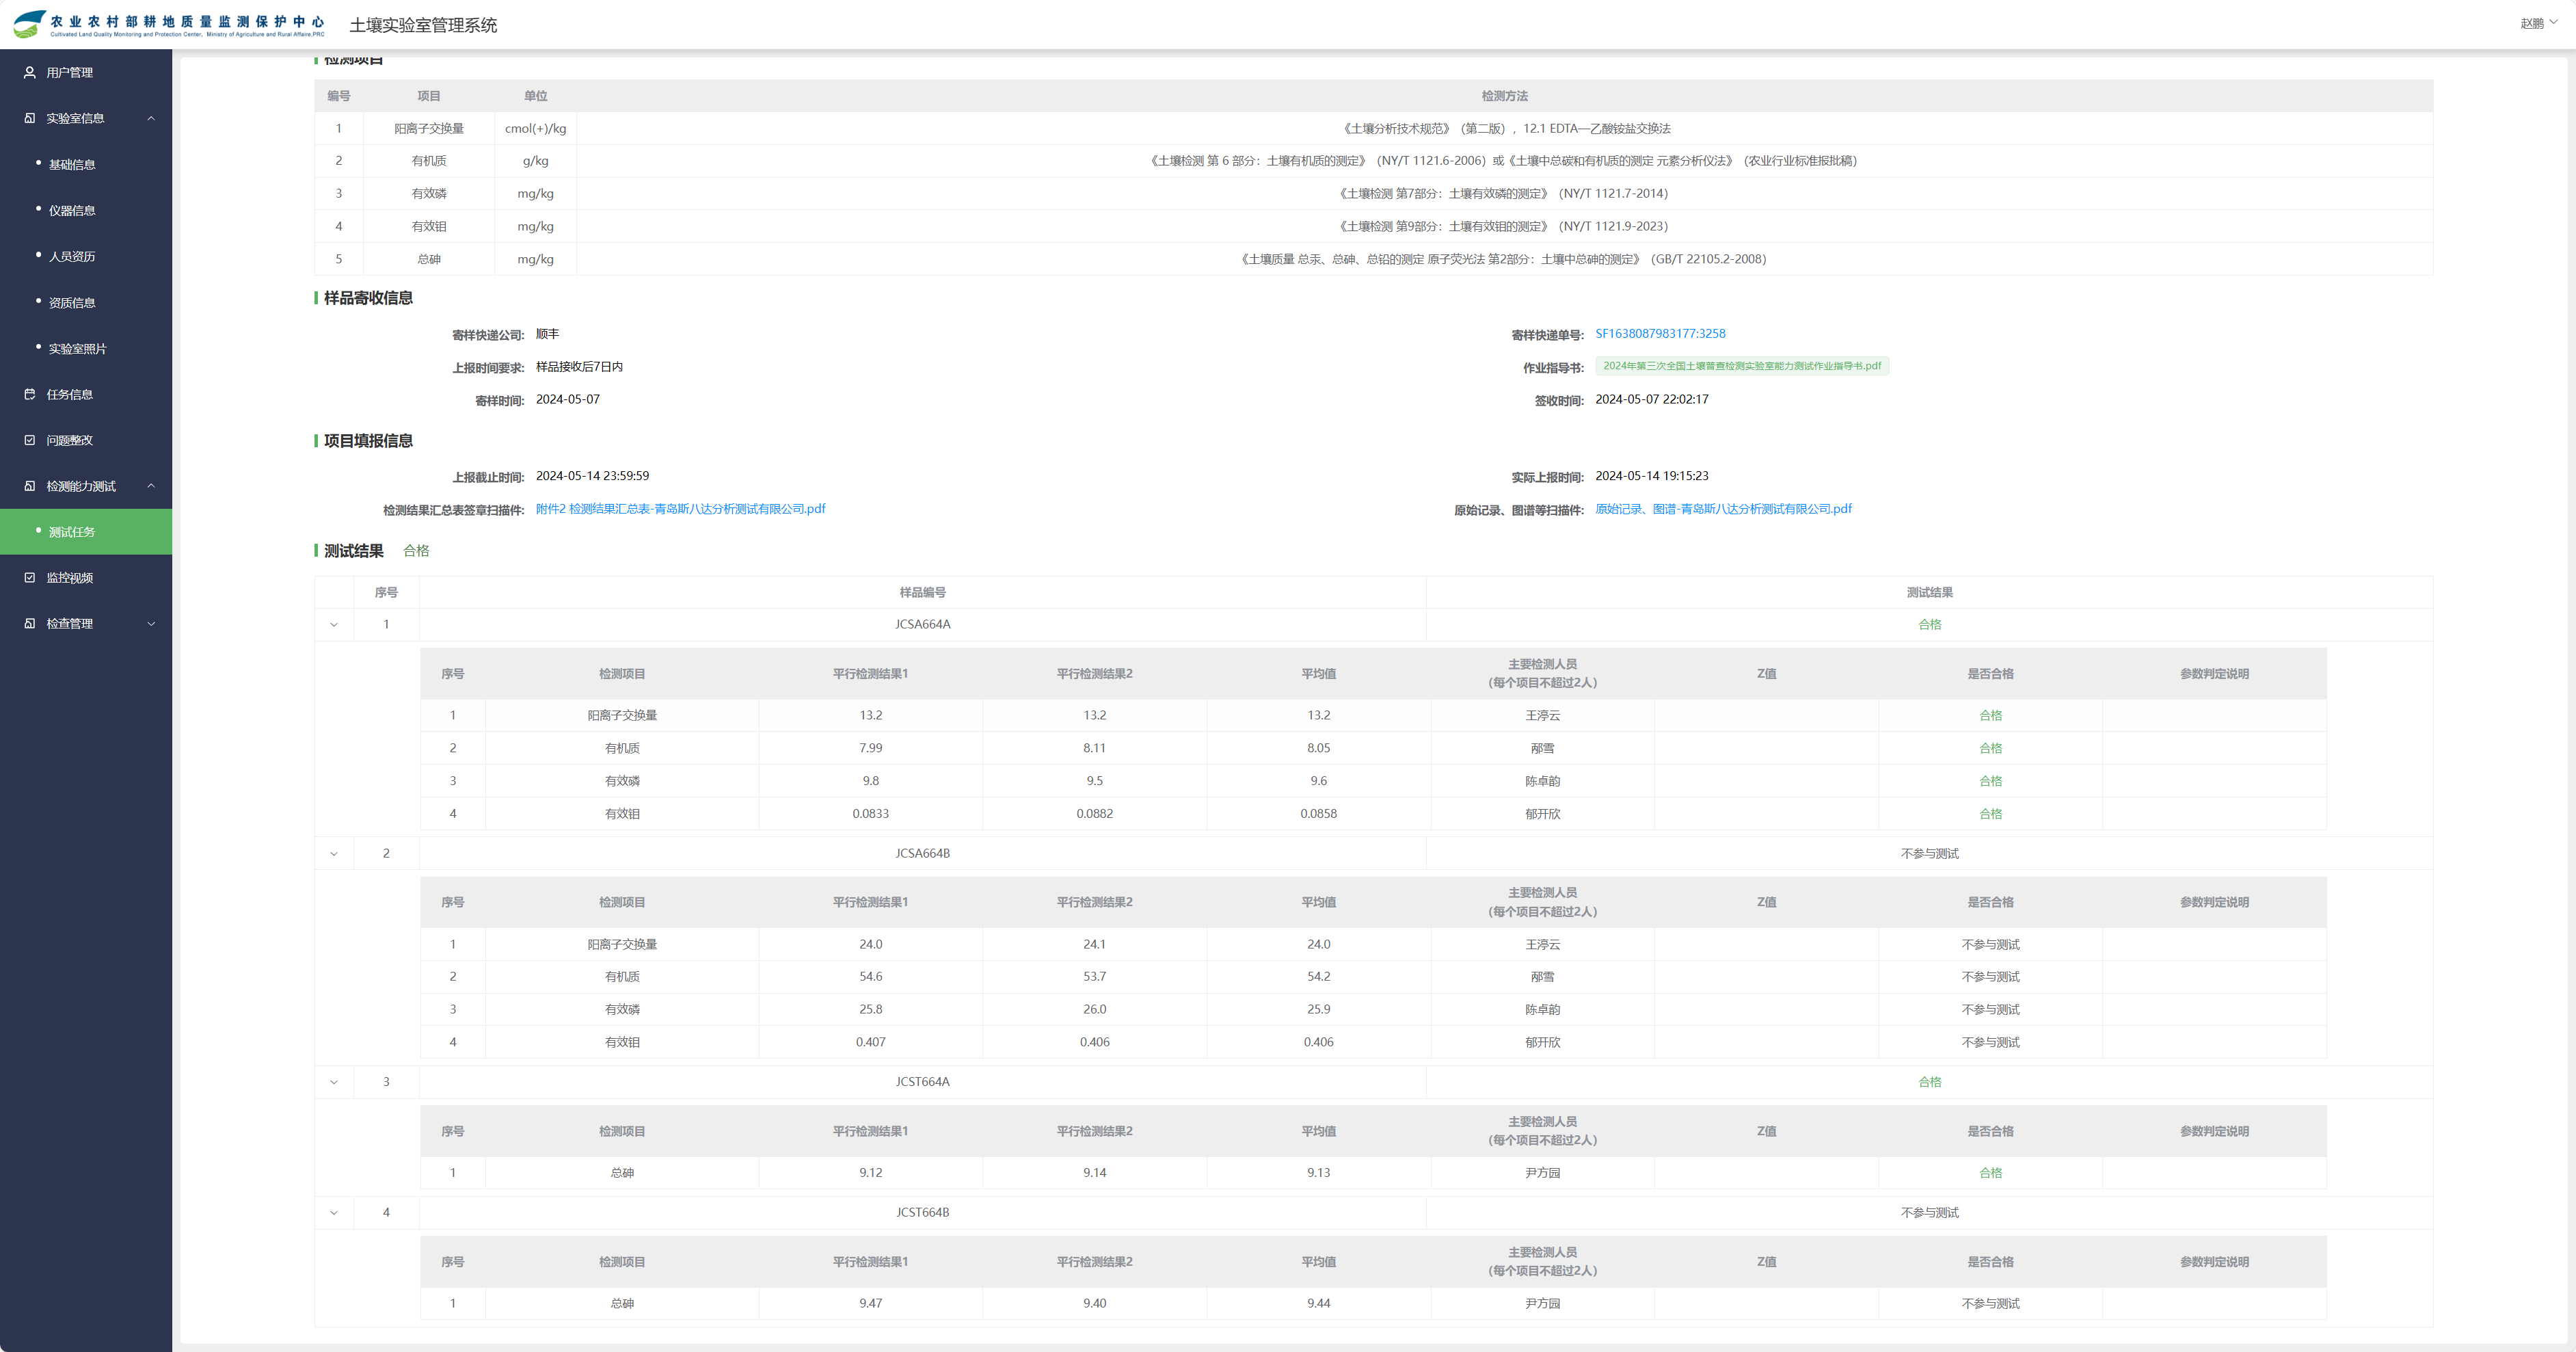Click 陈卓韵 in JCSA664B sub-table
The image size is (2576, 1352).
[1542, 1010]
